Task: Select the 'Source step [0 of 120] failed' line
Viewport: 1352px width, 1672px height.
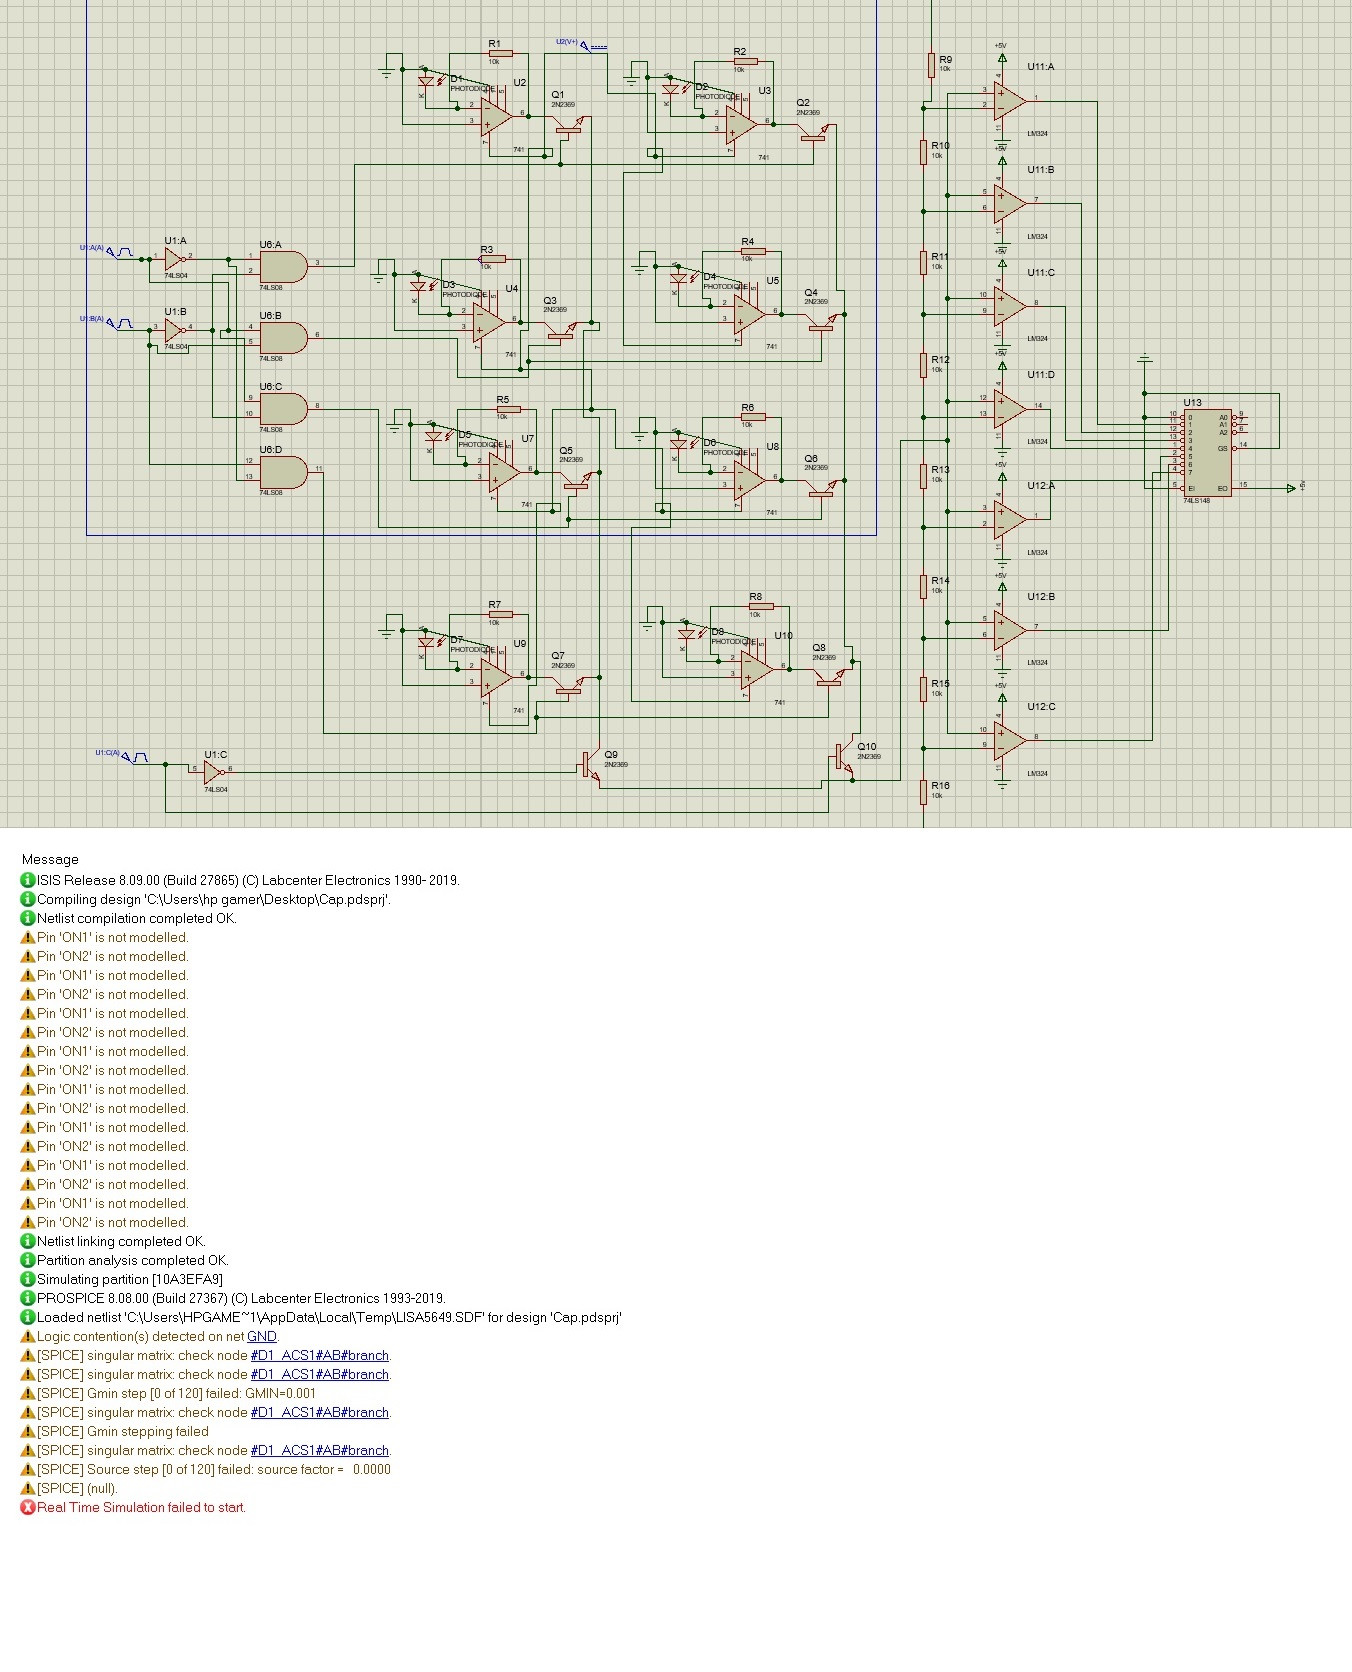Action: tap(214, 1469)
